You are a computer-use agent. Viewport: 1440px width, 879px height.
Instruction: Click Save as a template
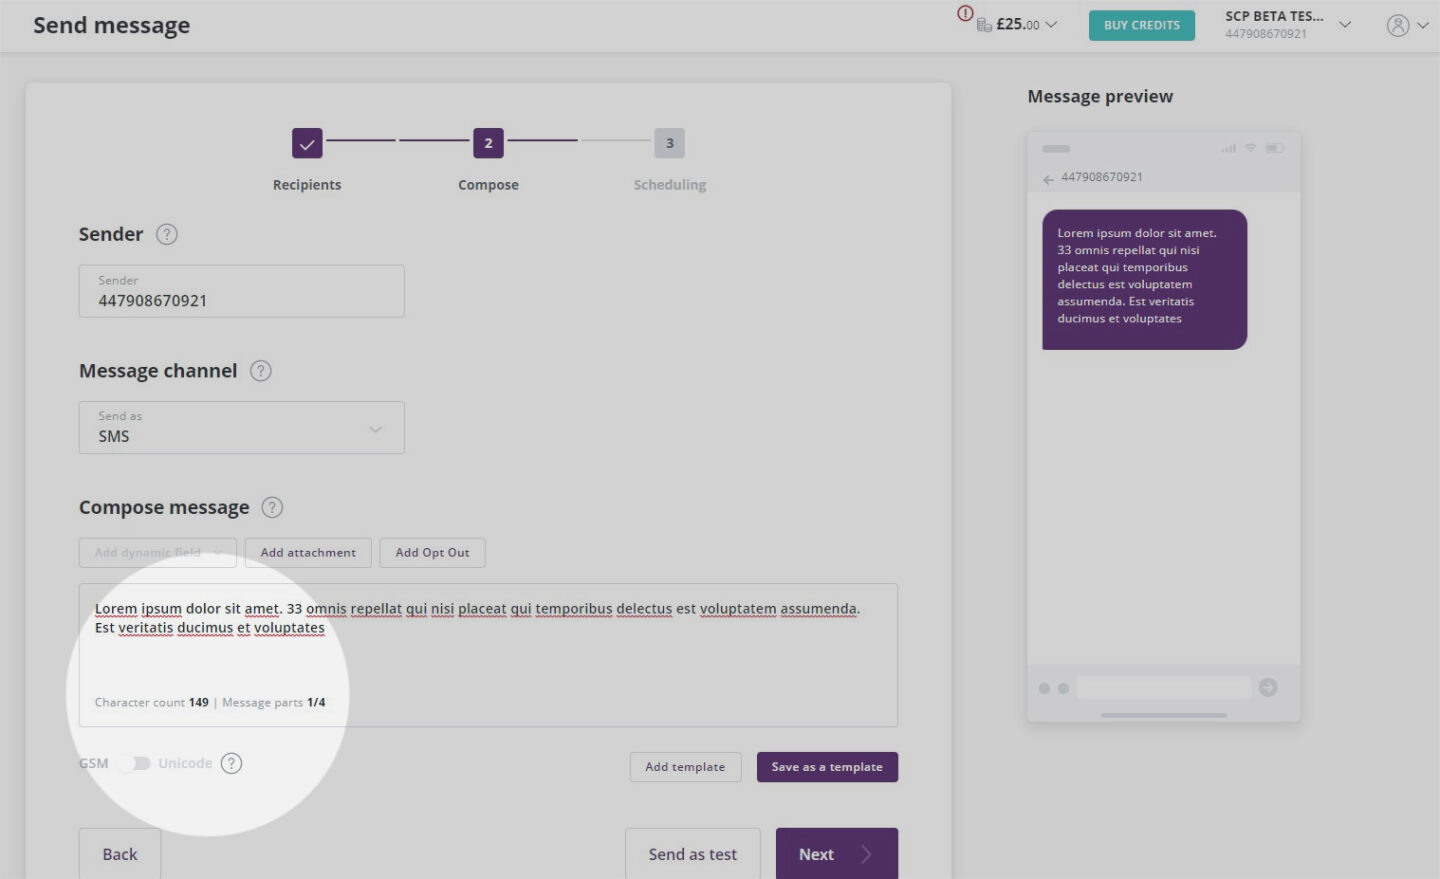827,766
